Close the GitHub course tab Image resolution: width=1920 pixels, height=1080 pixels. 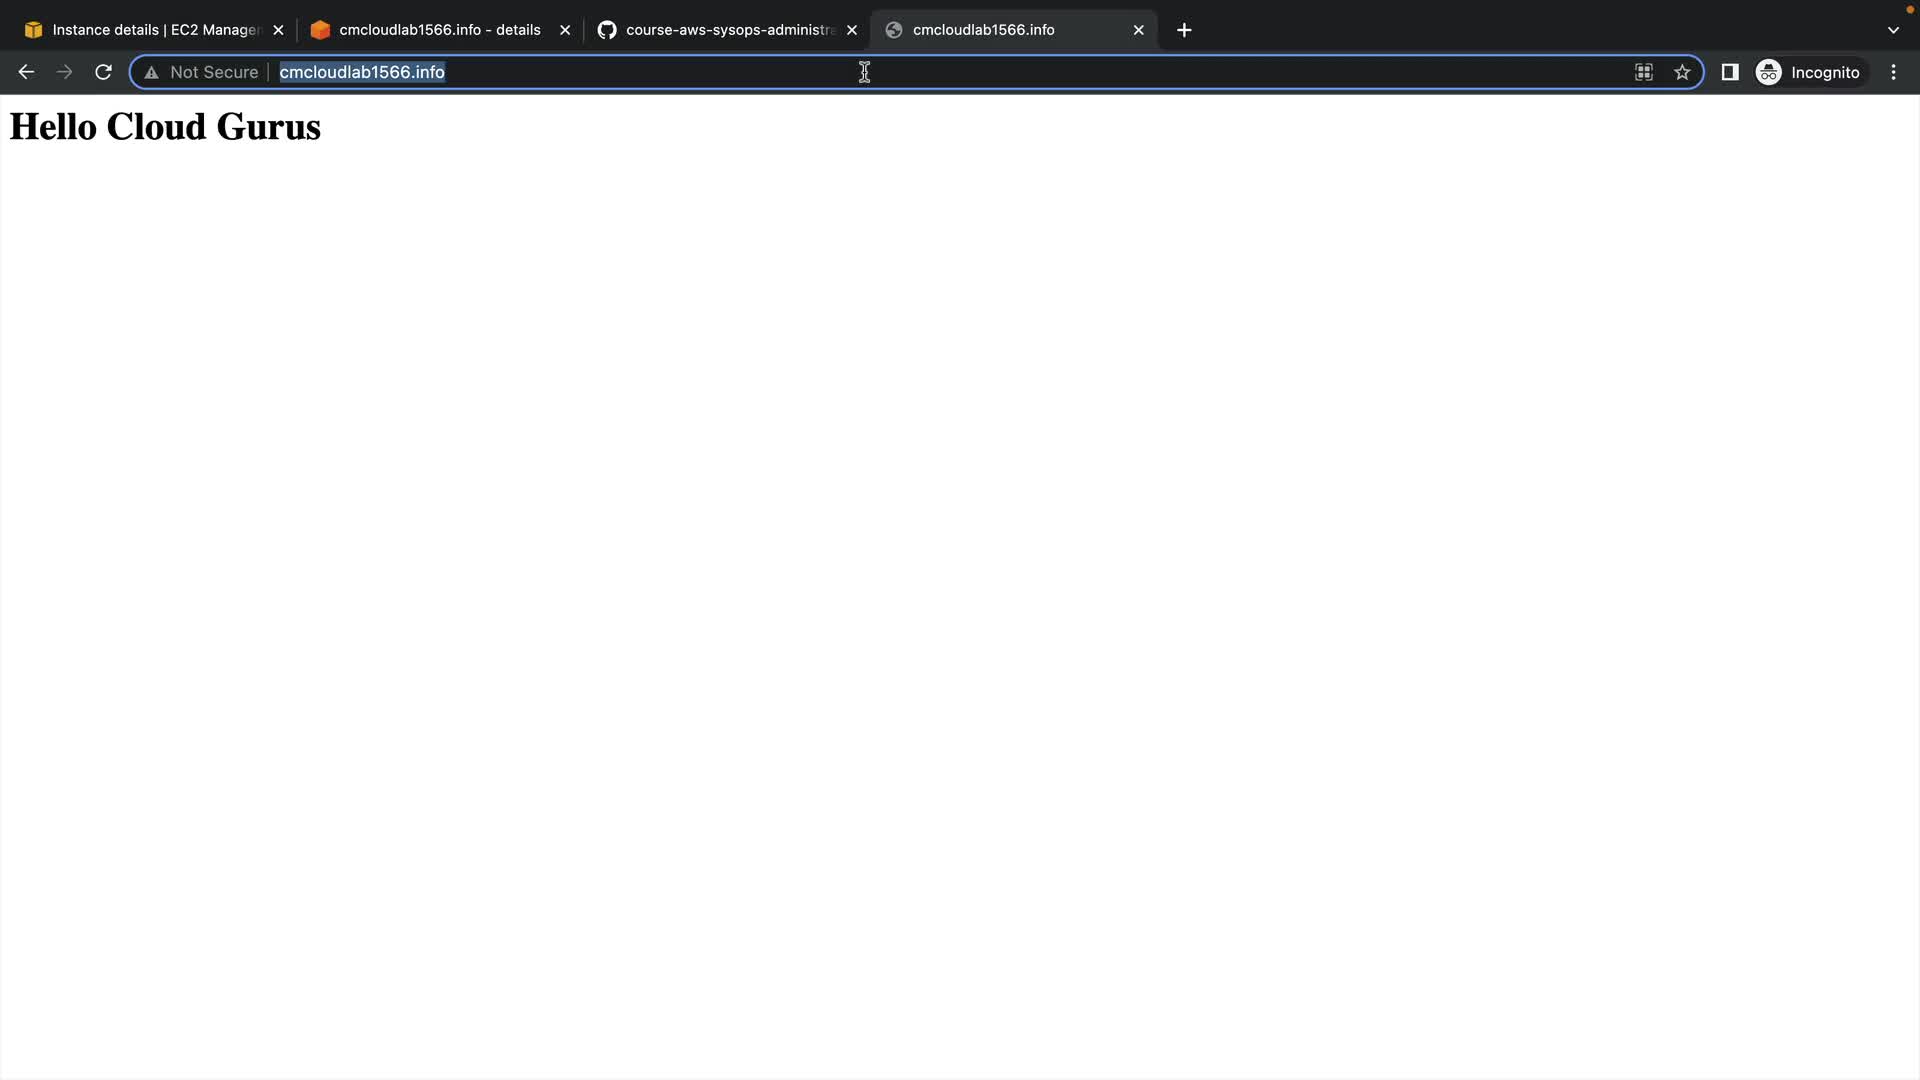[x=852, y=30]
